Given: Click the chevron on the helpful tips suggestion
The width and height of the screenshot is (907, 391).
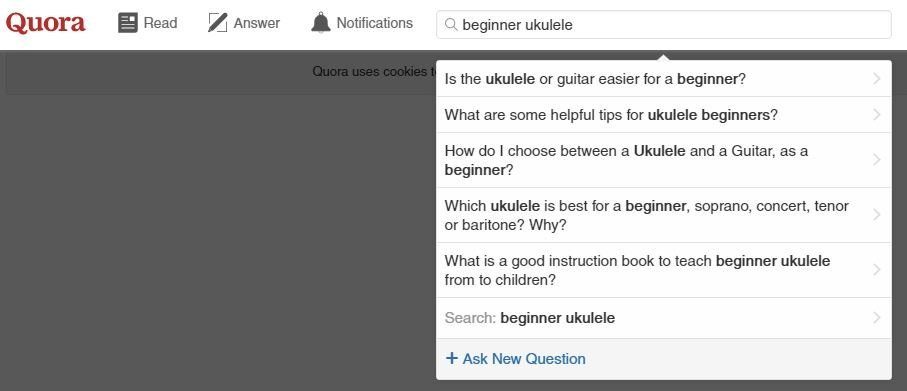Looking at the screenshot, I should (x=877, y=115).
